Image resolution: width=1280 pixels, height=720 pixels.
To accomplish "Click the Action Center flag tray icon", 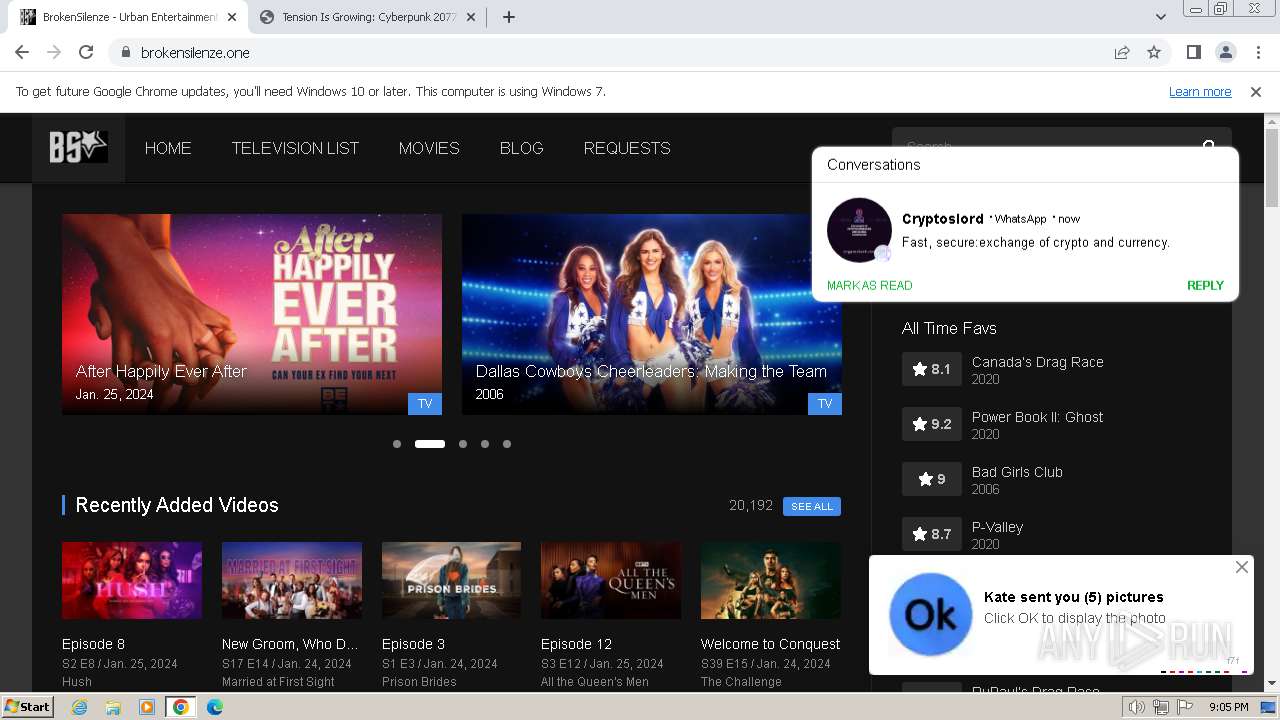I will point(1185,707).
